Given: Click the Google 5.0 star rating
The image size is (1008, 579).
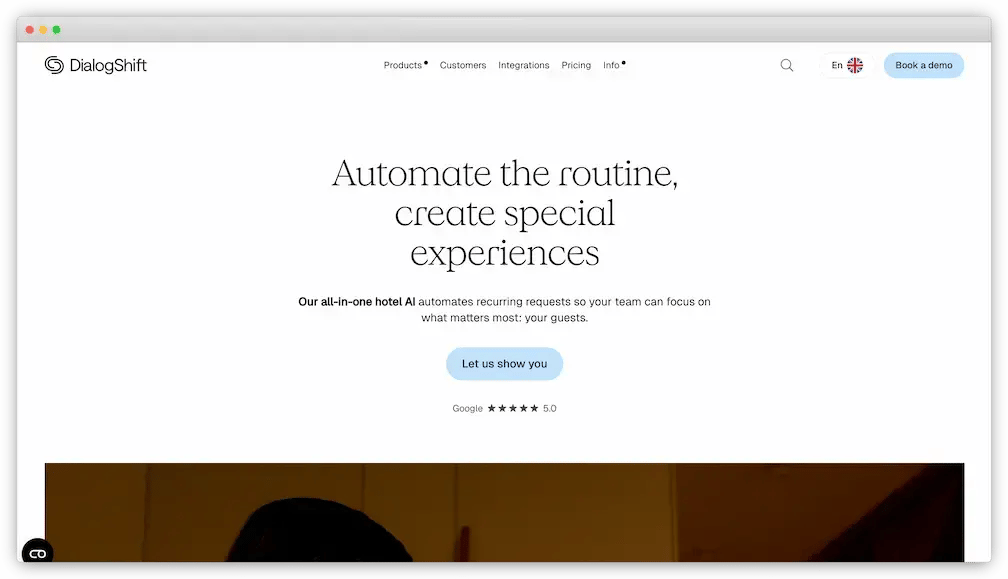Looking at the screenshot, I should (504, 408).
